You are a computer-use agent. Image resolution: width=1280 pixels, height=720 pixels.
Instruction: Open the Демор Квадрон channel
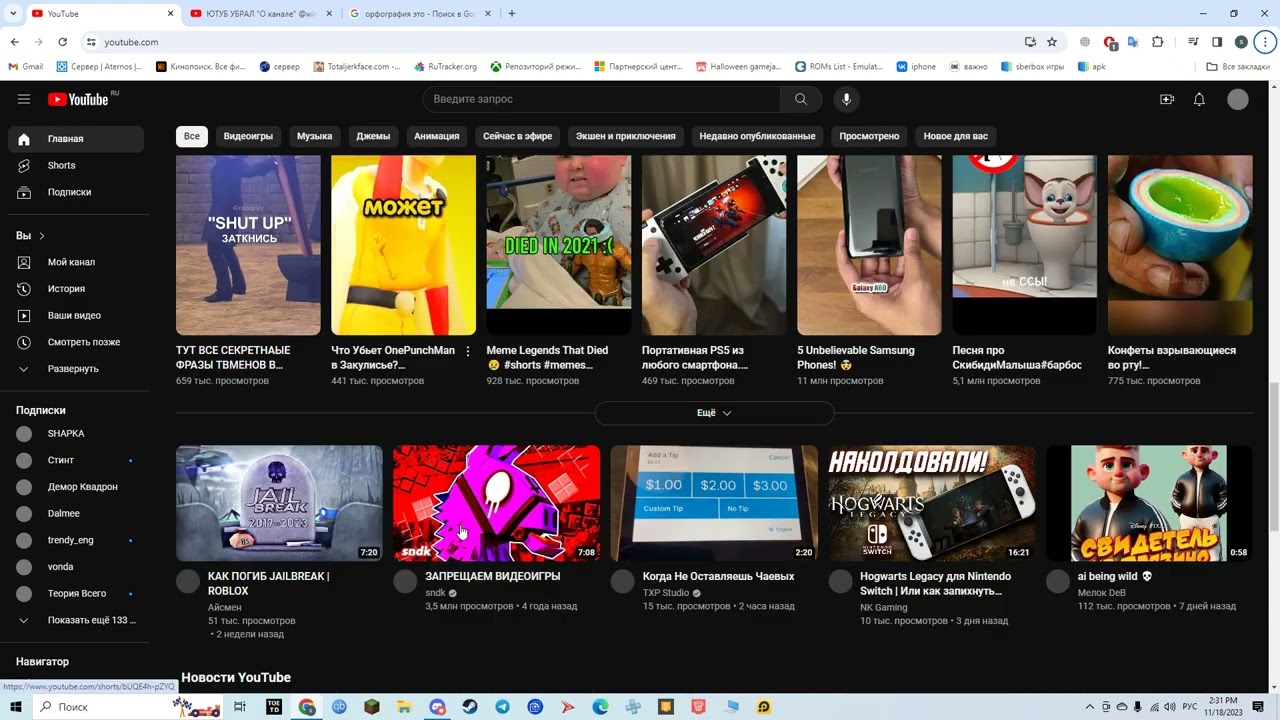tap(76, 487)
